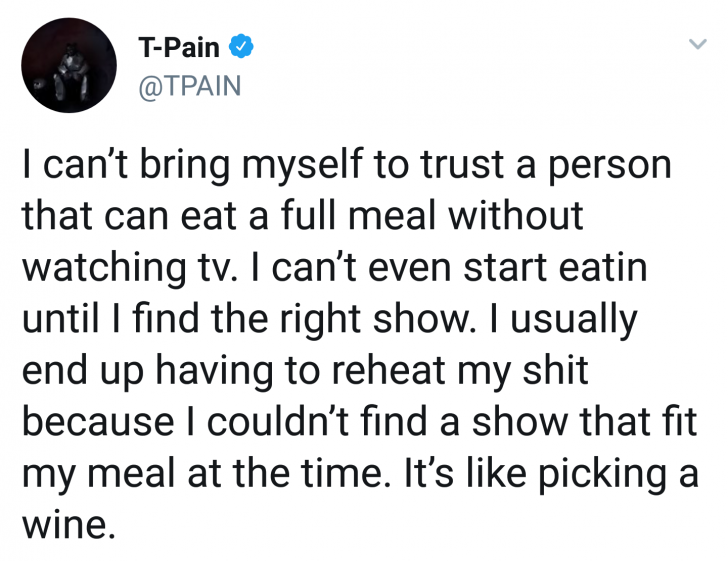Expand the tweet options chevron arrow
728x561 pixels.
point(697,45)
